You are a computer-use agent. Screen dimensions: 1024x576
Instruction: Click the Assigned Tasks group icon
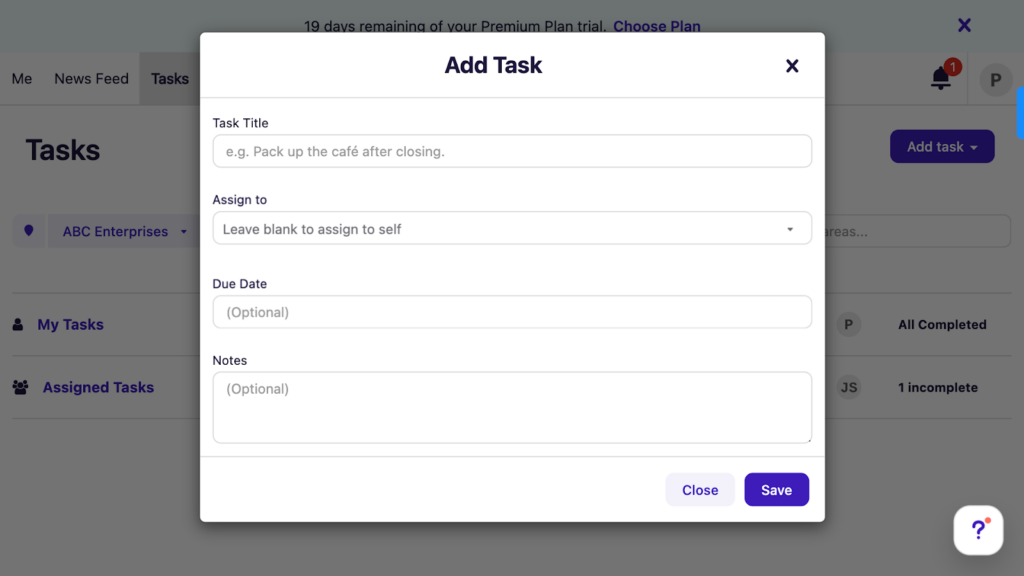(20, 388)
